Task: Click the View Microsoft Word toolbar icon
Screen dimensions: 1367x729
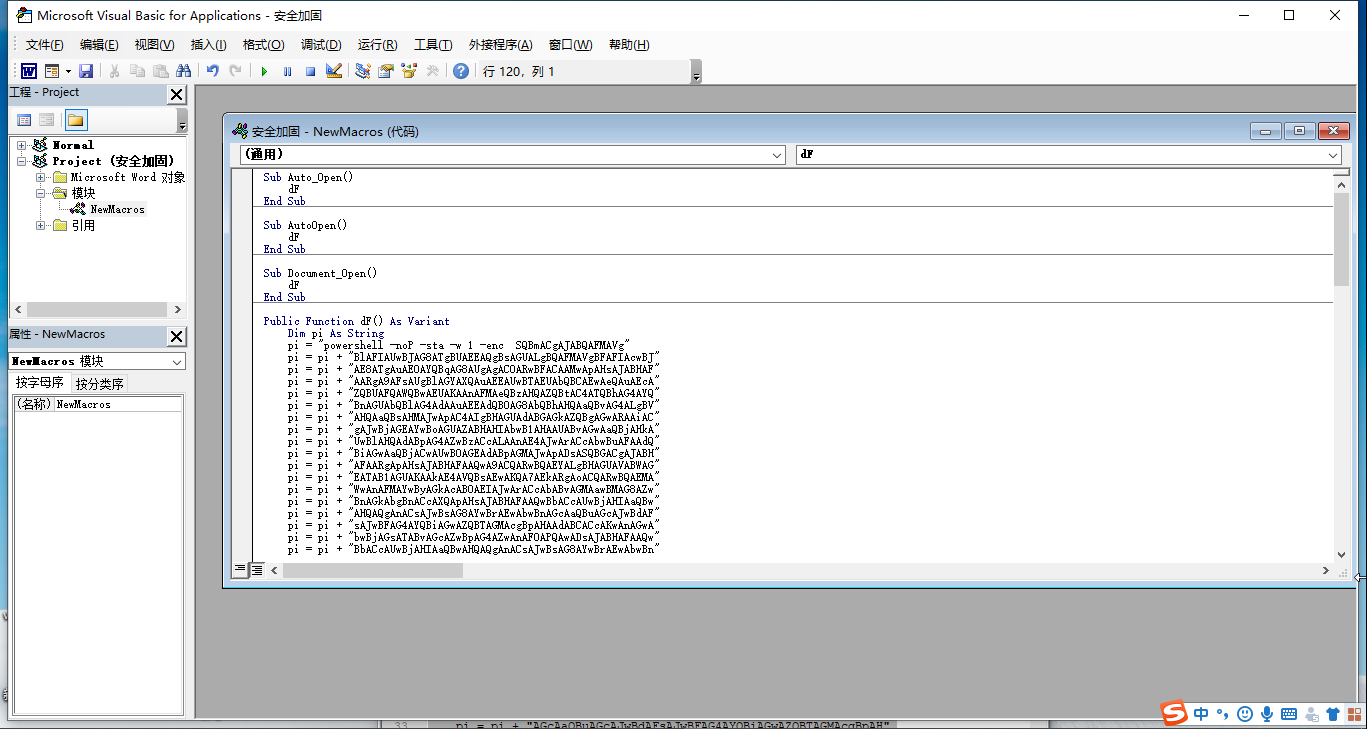Action: pyautogui.click(x=29, y=71)
